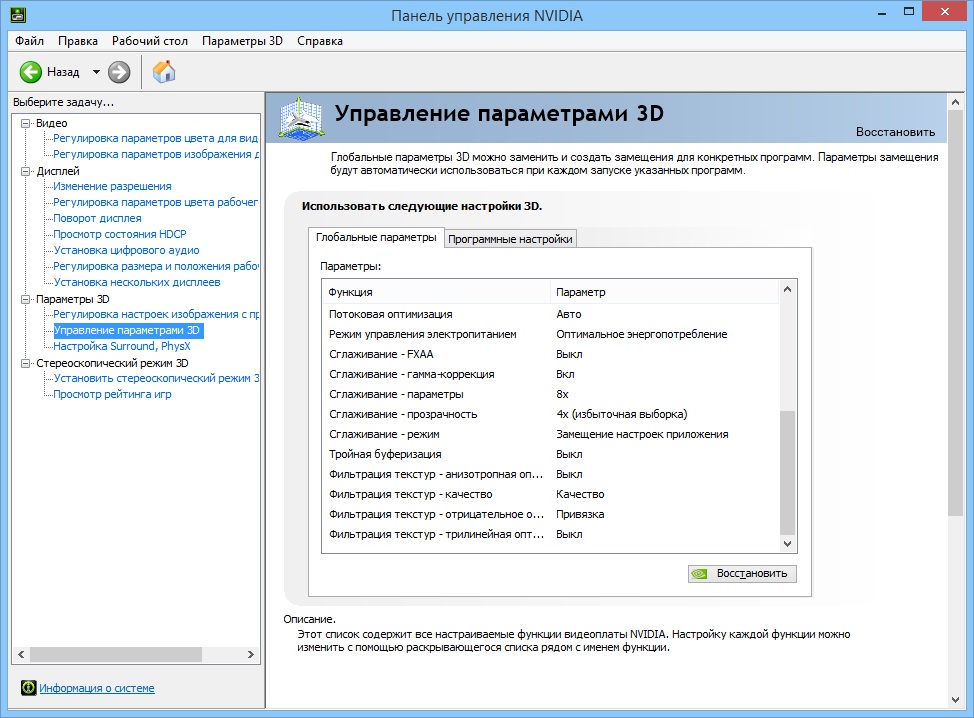Select Режим управления электропитанием row
Image resolution: width=974 pixels, height=718 pixels.
click(550, 334)
